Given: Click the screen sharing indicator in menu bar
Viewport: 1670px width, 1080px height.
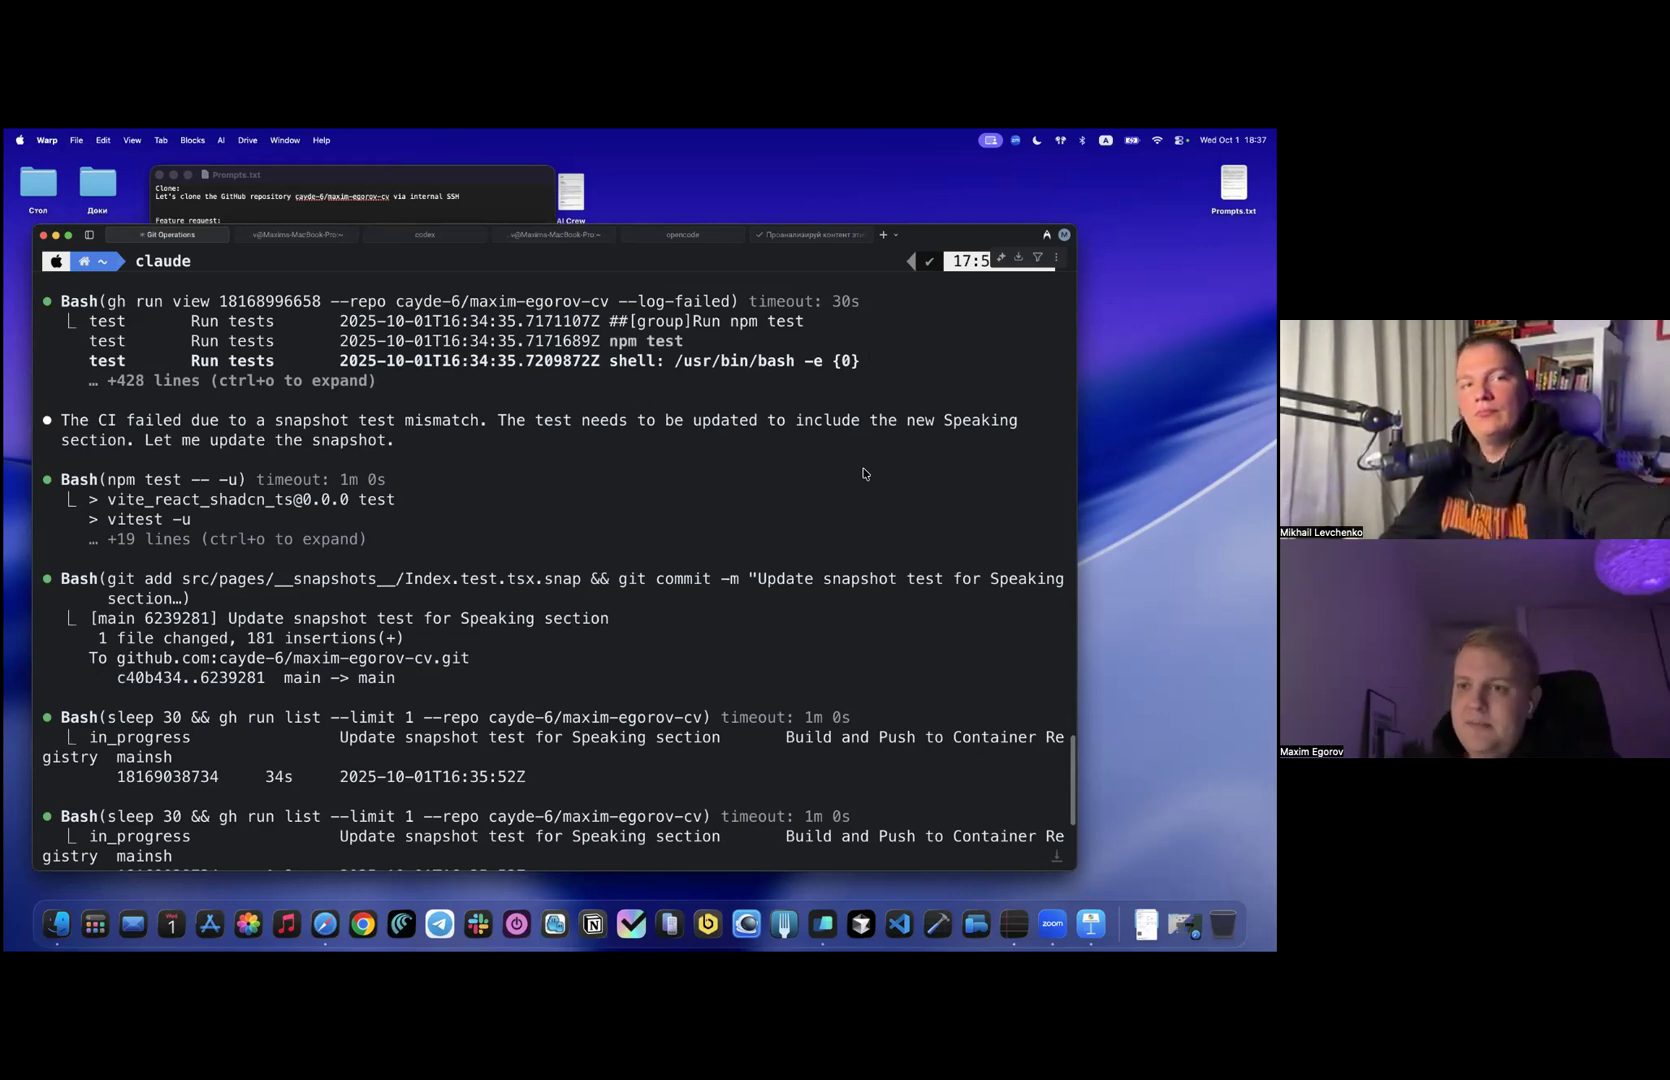Looking at the screenshot, I should 990,140.
